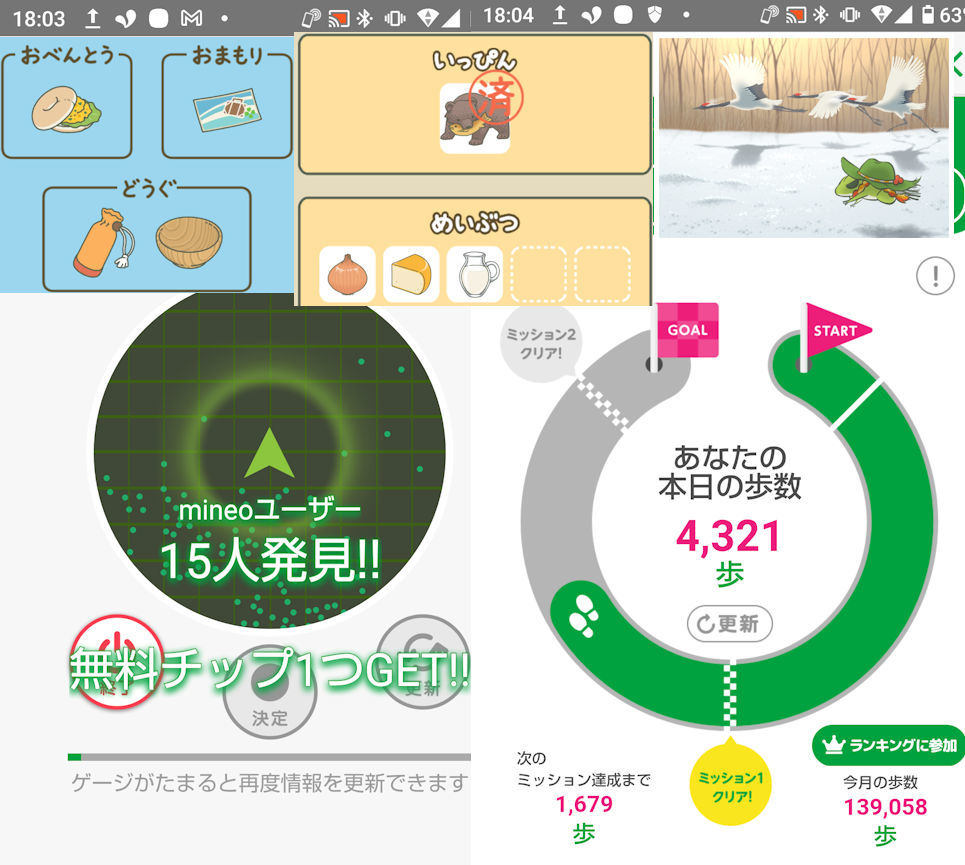This screenshot has width=965, height=865.
Task: Tap the ランキングに参加 button
Action: (888, 745)
